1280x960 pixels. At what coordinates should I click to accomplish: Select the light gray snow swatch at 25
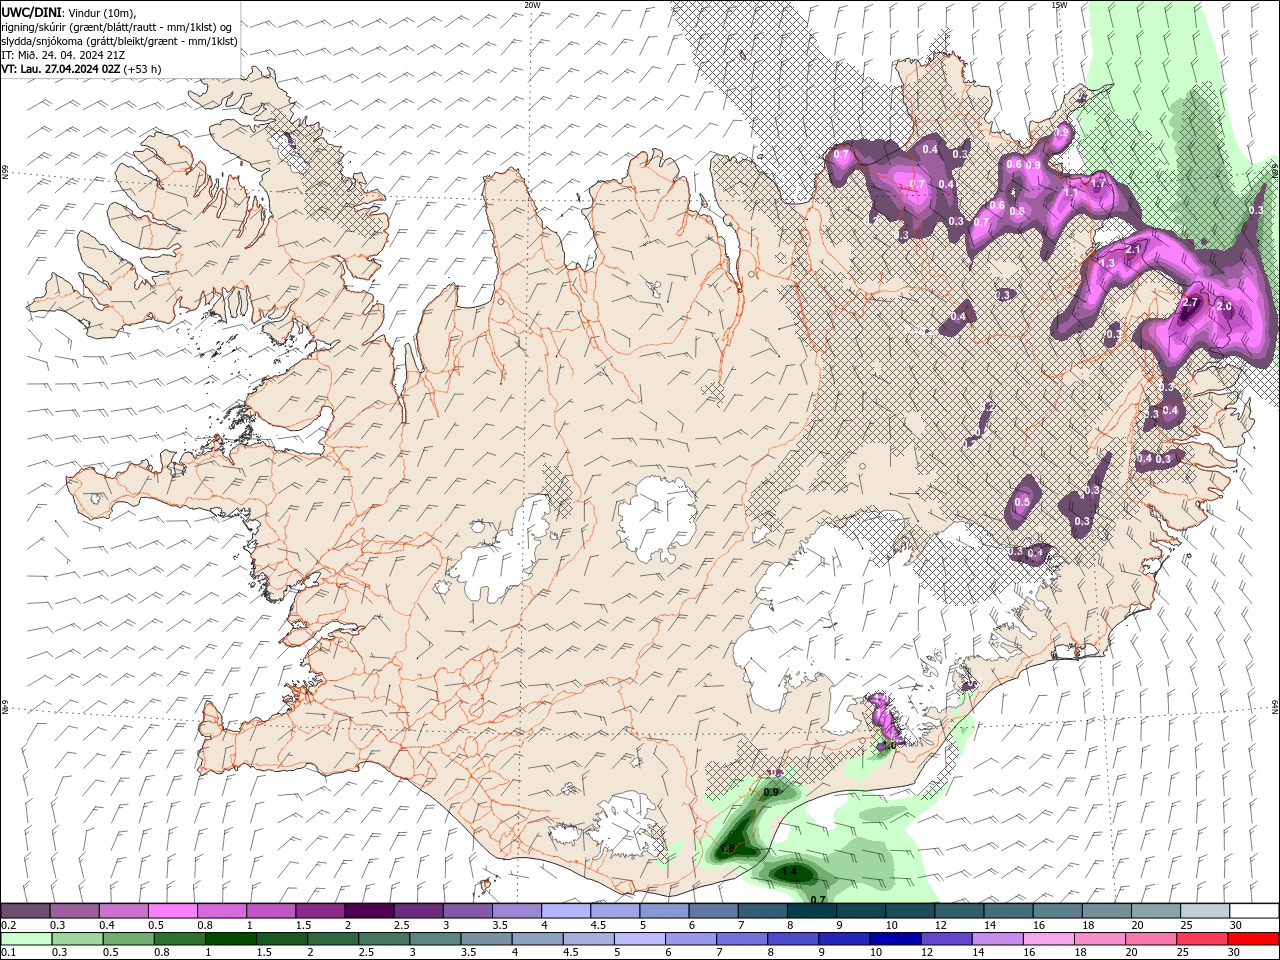pos(1204,910)
